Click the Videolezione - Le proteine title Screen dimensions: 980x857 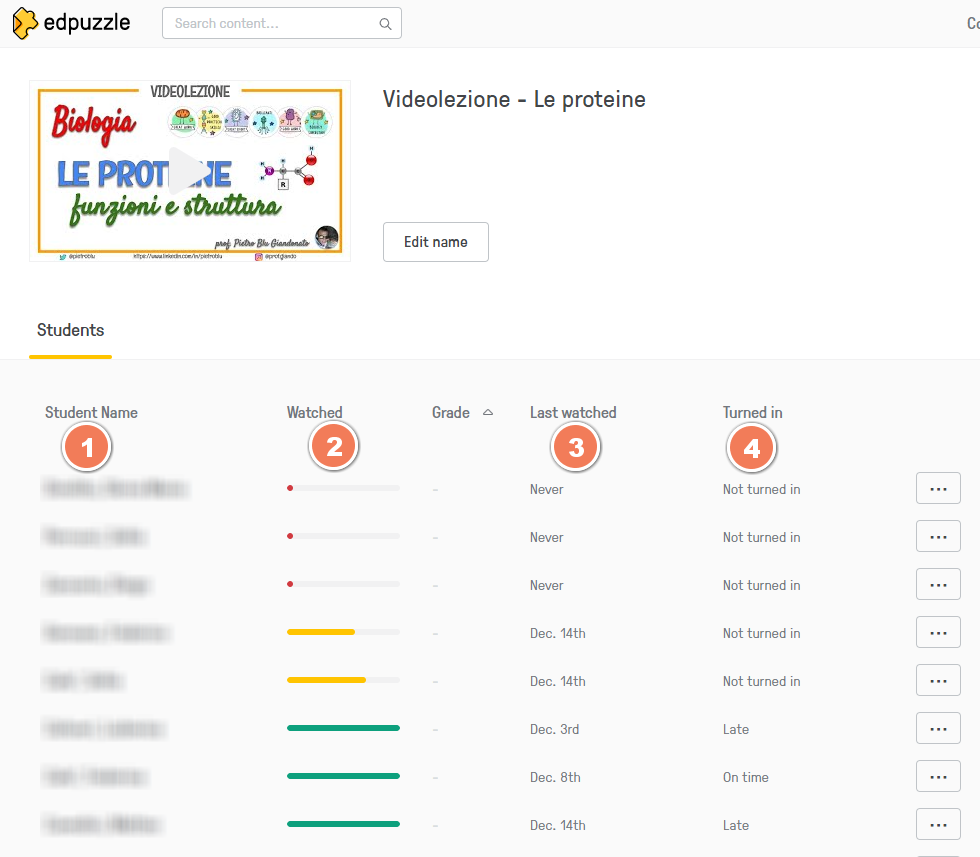tap(514, 99)
